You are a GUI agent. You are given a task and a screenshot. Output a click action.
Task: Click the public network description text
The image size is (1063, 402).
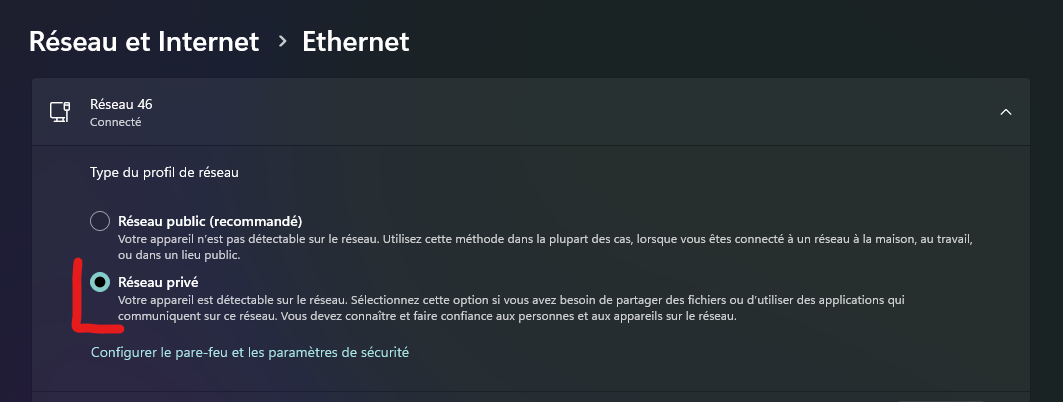[x=546, y=247]
